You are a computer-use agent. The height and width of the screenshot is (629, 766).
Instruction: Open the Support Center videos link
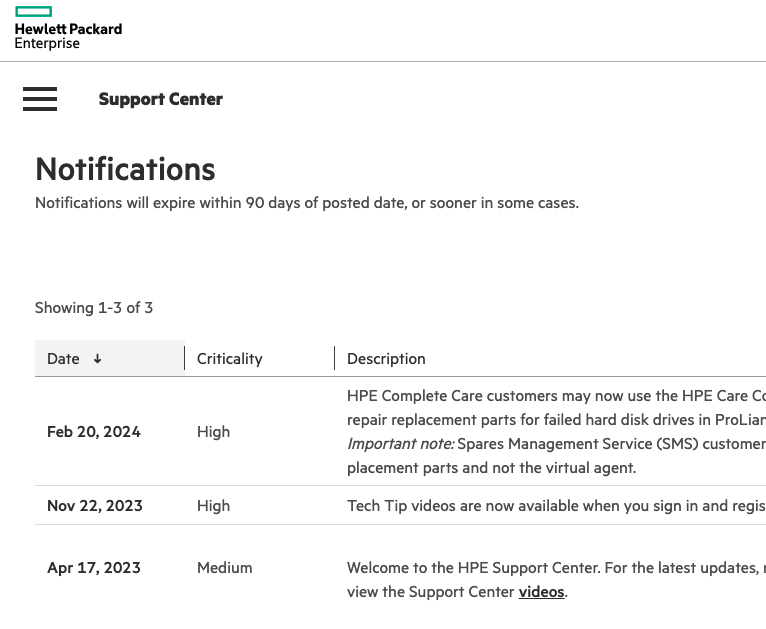point(541,592)
